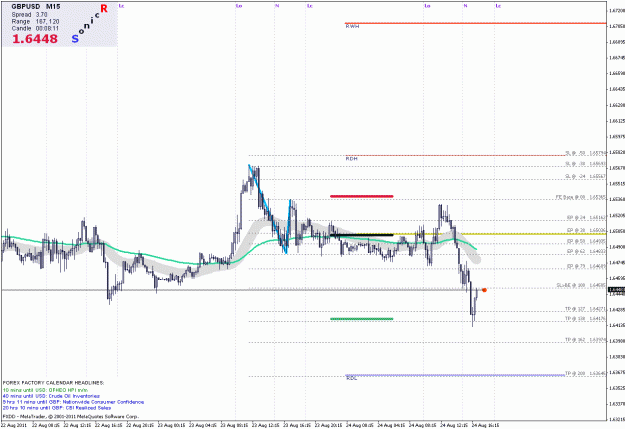Click the blue S of the SonicR logo
The height and width of the screenshot is (429, 625).
(x=75, y=39)
